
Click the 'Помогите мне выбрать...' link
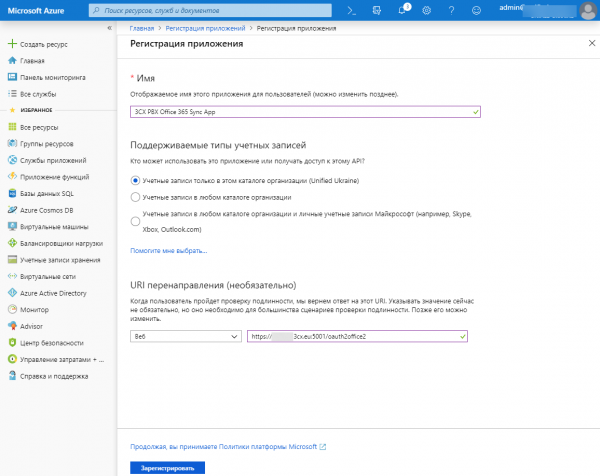tap(168, 250)
